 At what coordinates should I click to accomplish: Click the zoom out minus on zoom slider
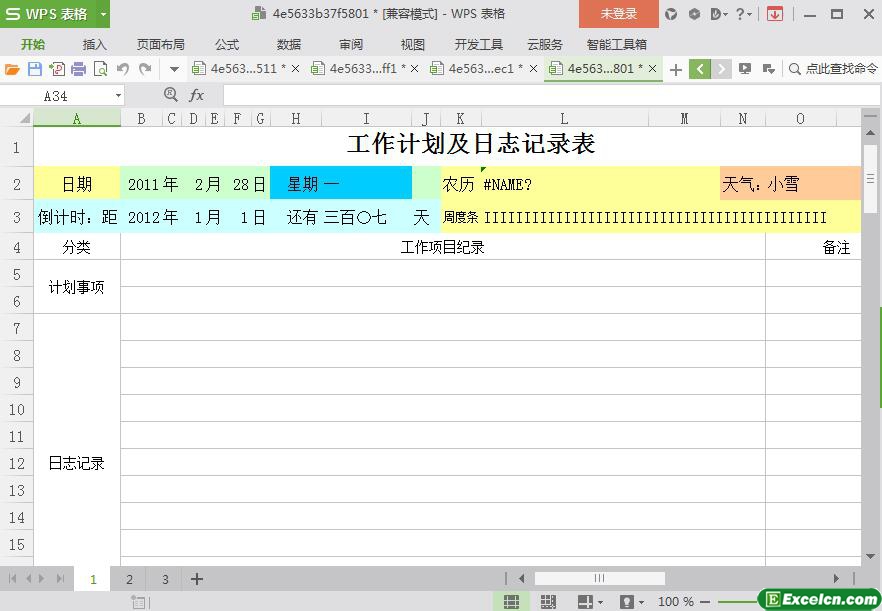point(705,602)
